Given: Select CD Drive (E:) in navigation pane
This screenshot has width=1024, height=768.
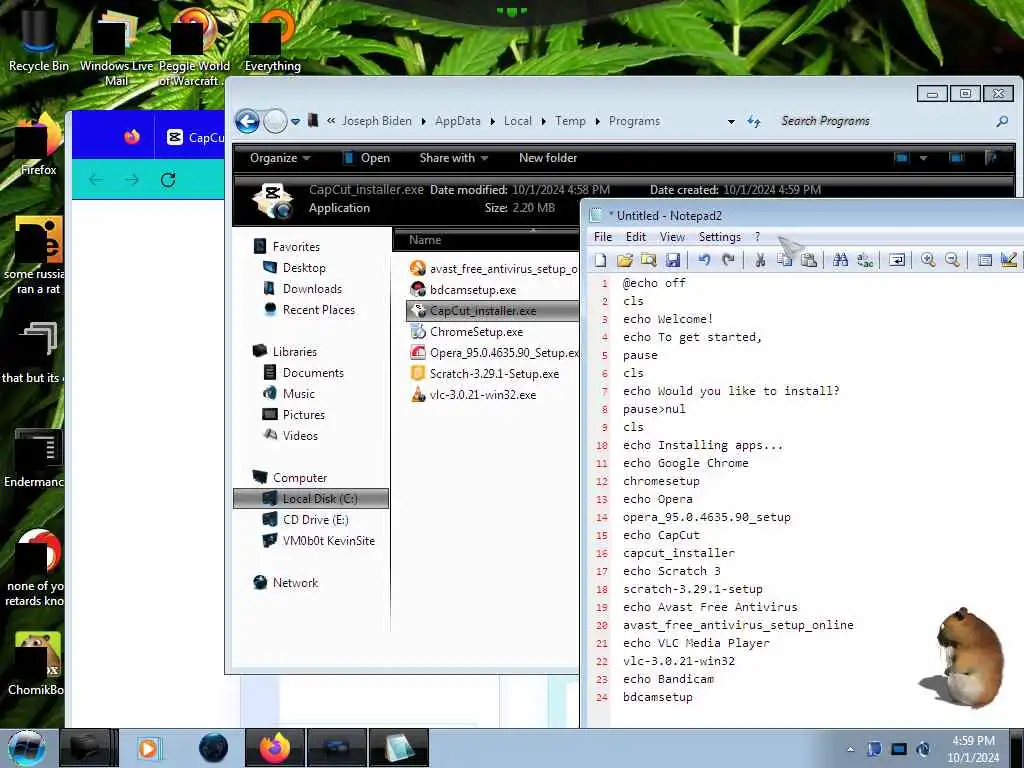Looking at the screenshot, I should [x=315, y=519].
